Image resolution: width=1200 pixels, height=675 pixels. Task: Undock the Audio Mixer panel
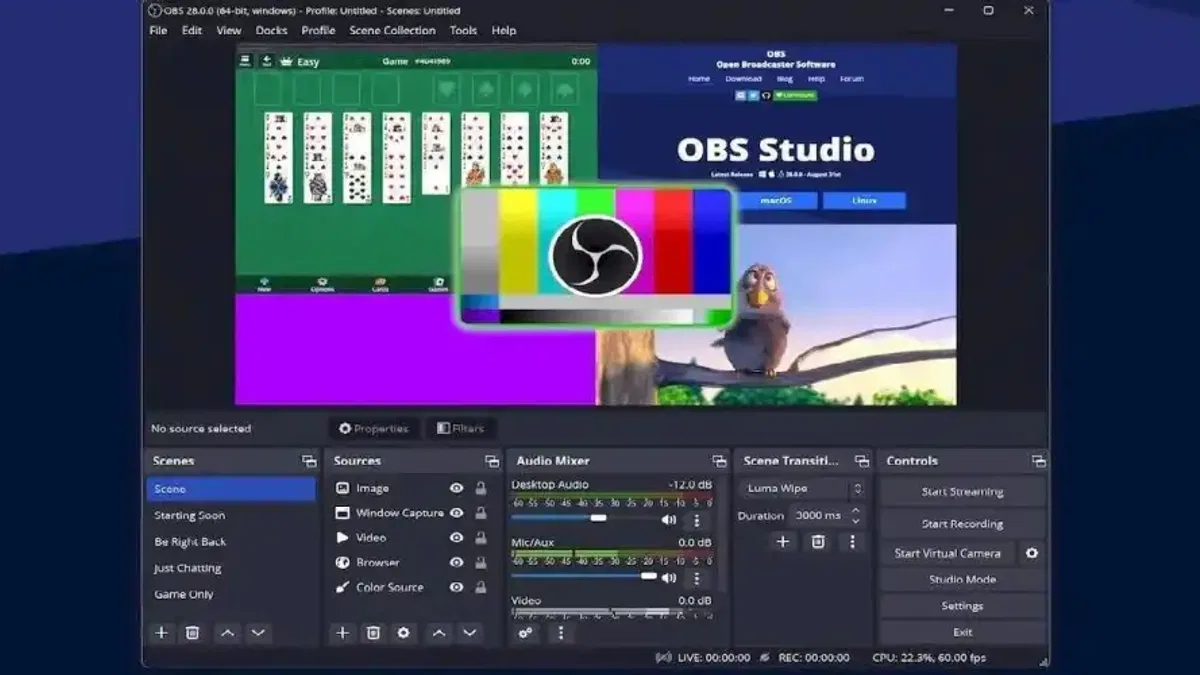coord(719,461)
